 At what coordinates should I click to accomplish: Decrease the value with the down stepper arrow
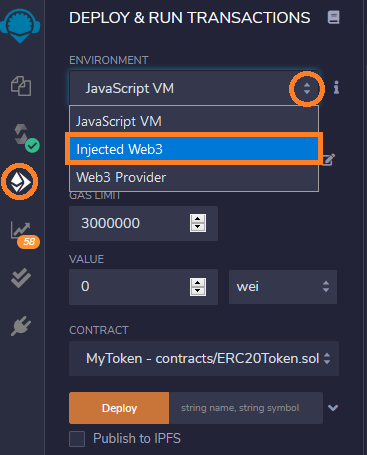198,291
